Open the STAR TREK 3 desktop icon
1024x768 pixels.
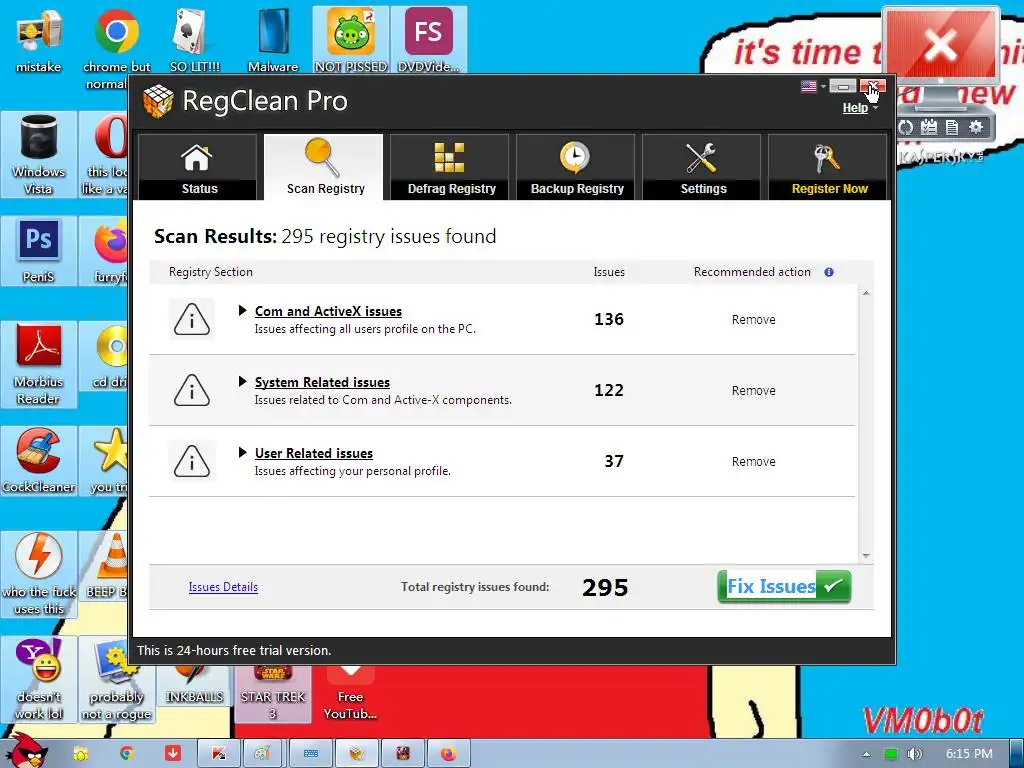click(x=273, y=694)
